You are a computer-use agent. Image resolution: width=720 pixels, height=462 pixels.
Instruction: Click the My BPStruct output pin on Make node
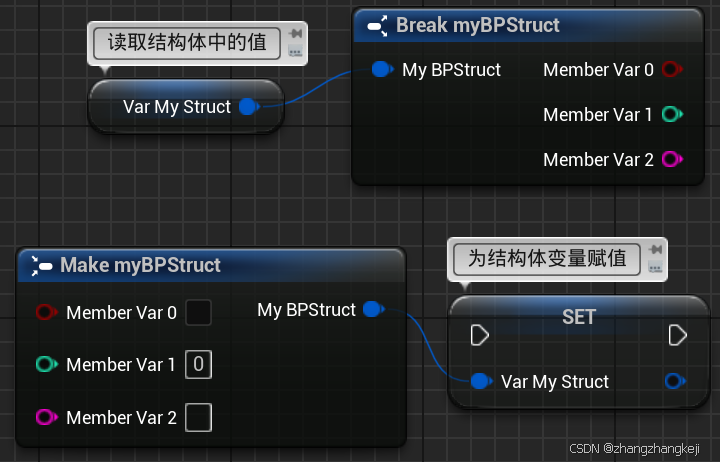(374, 309)
